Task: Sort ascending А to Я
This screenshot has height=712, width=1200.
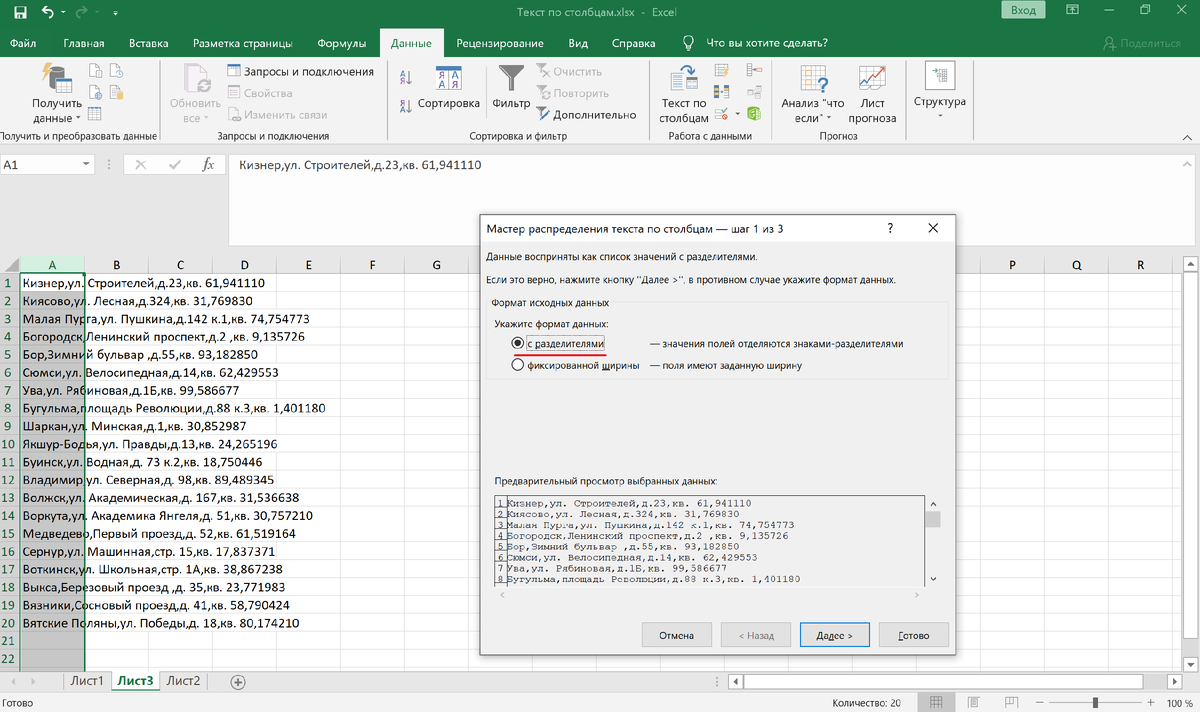Action: 407,78
